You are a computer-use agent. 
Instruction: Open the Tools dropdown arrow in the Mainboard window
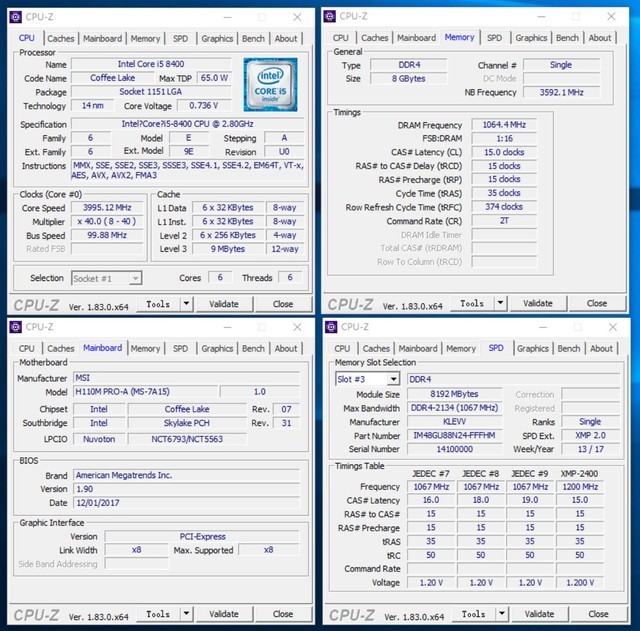pos(186,614)
